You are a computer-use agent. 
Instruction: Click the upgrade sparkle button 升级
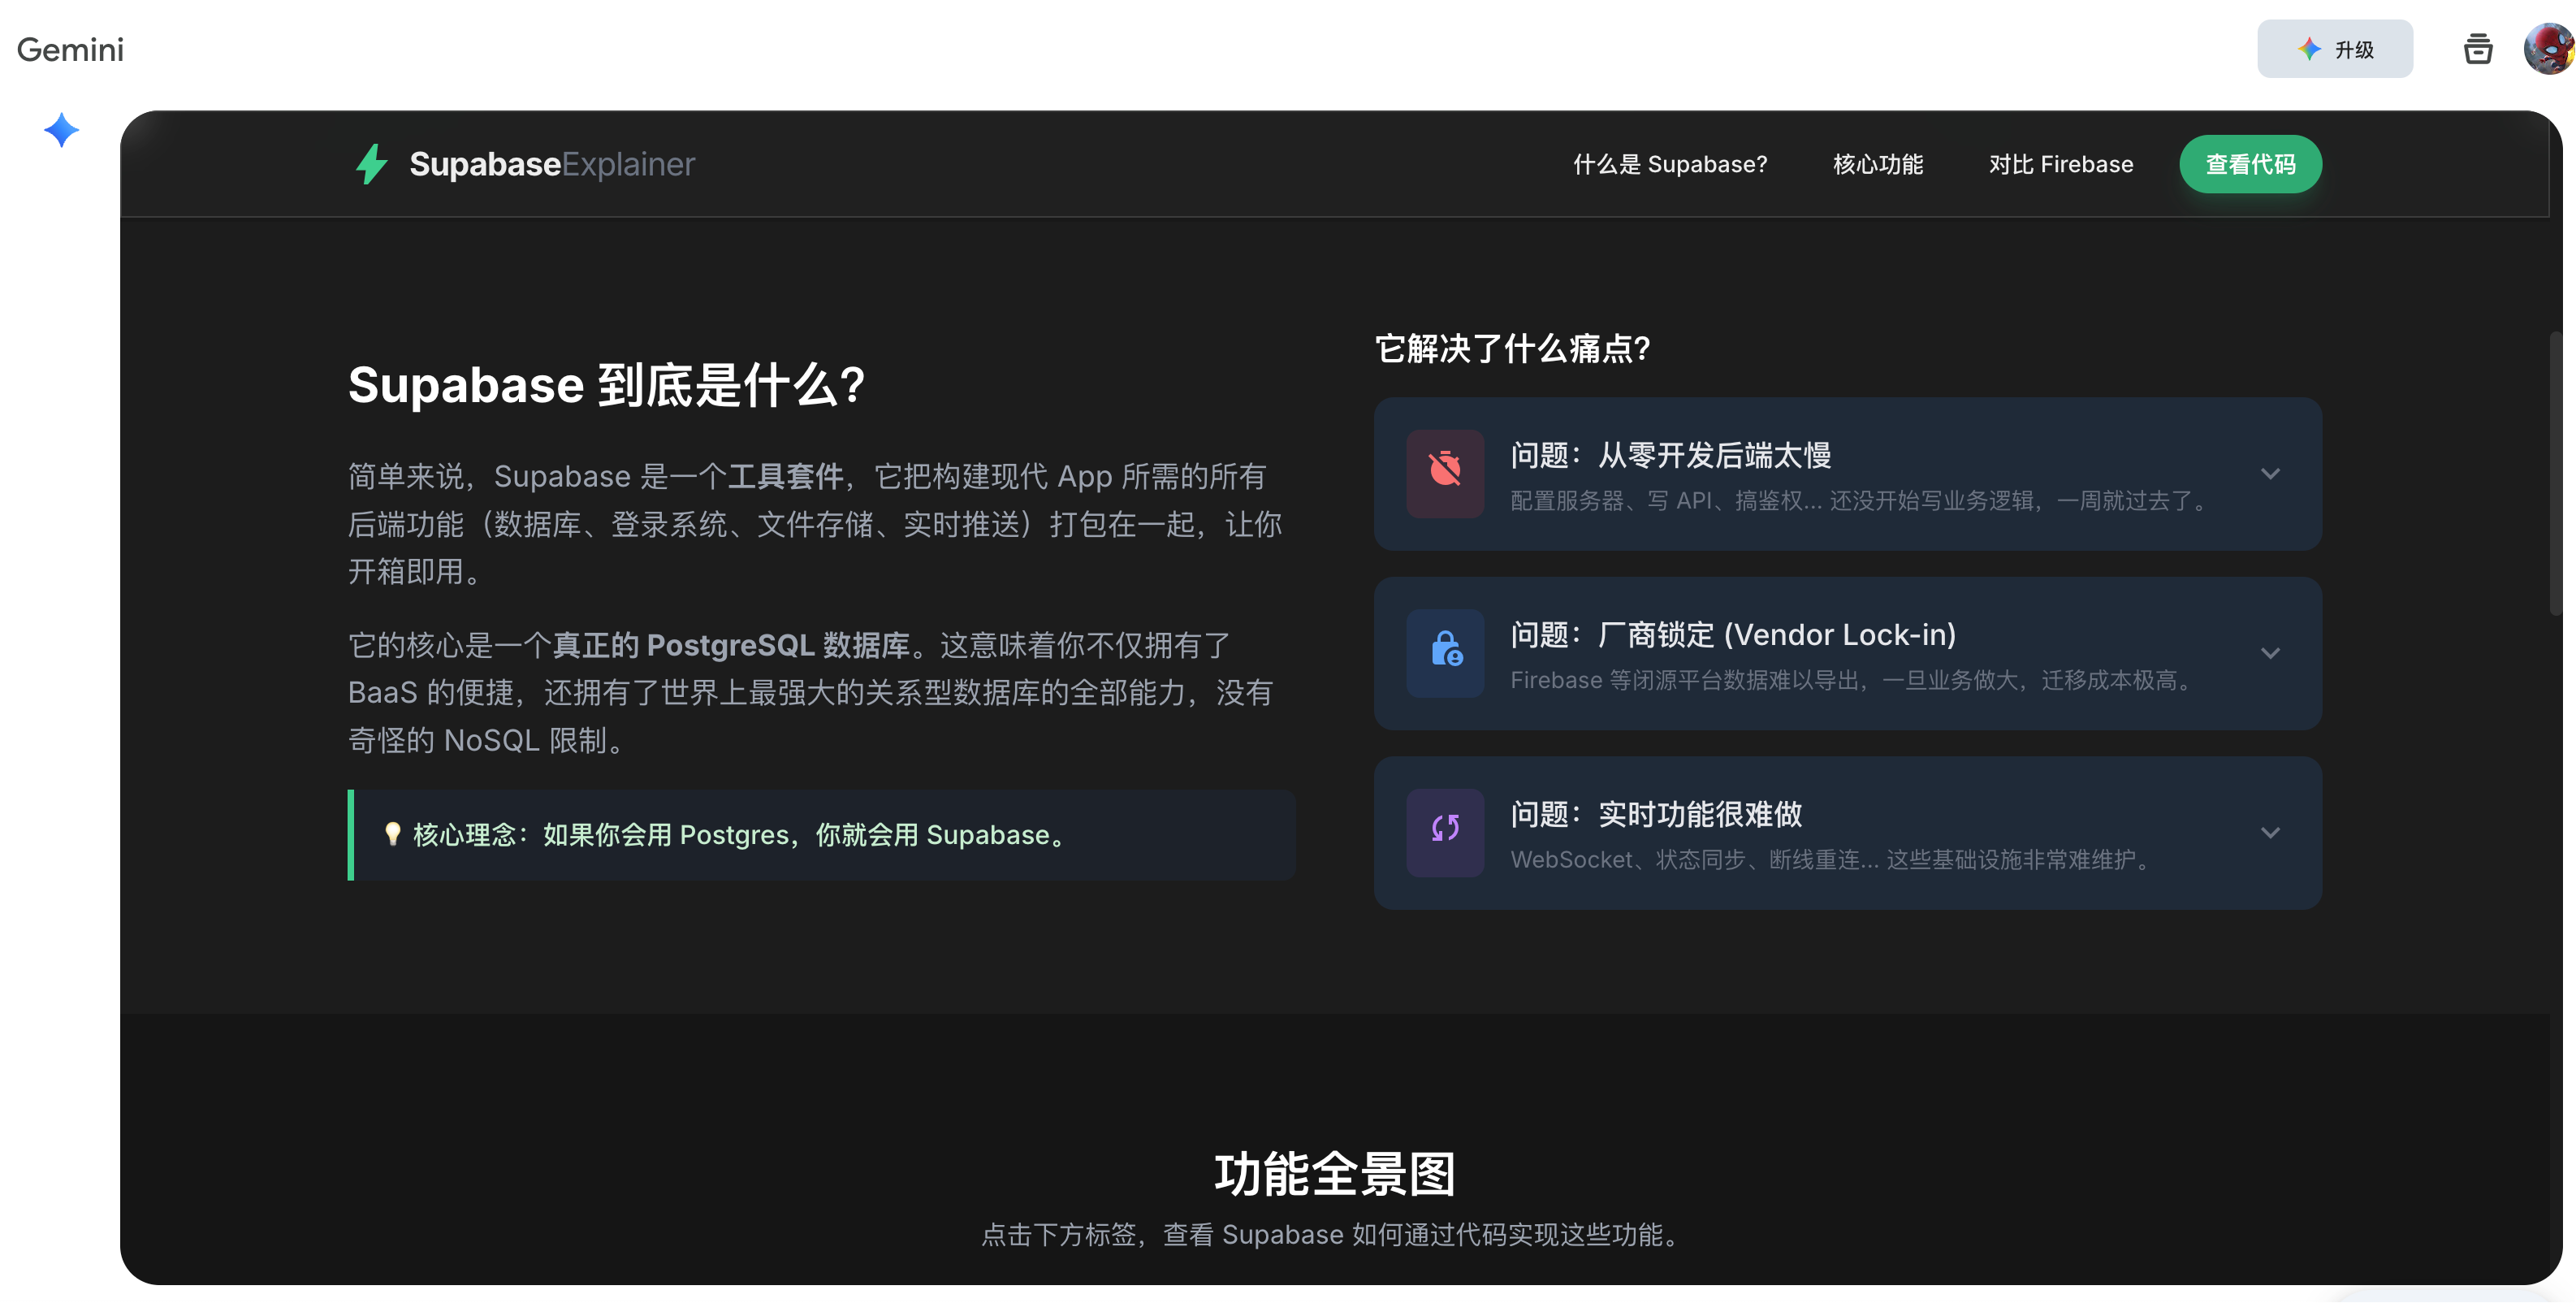coord(2334,49)
